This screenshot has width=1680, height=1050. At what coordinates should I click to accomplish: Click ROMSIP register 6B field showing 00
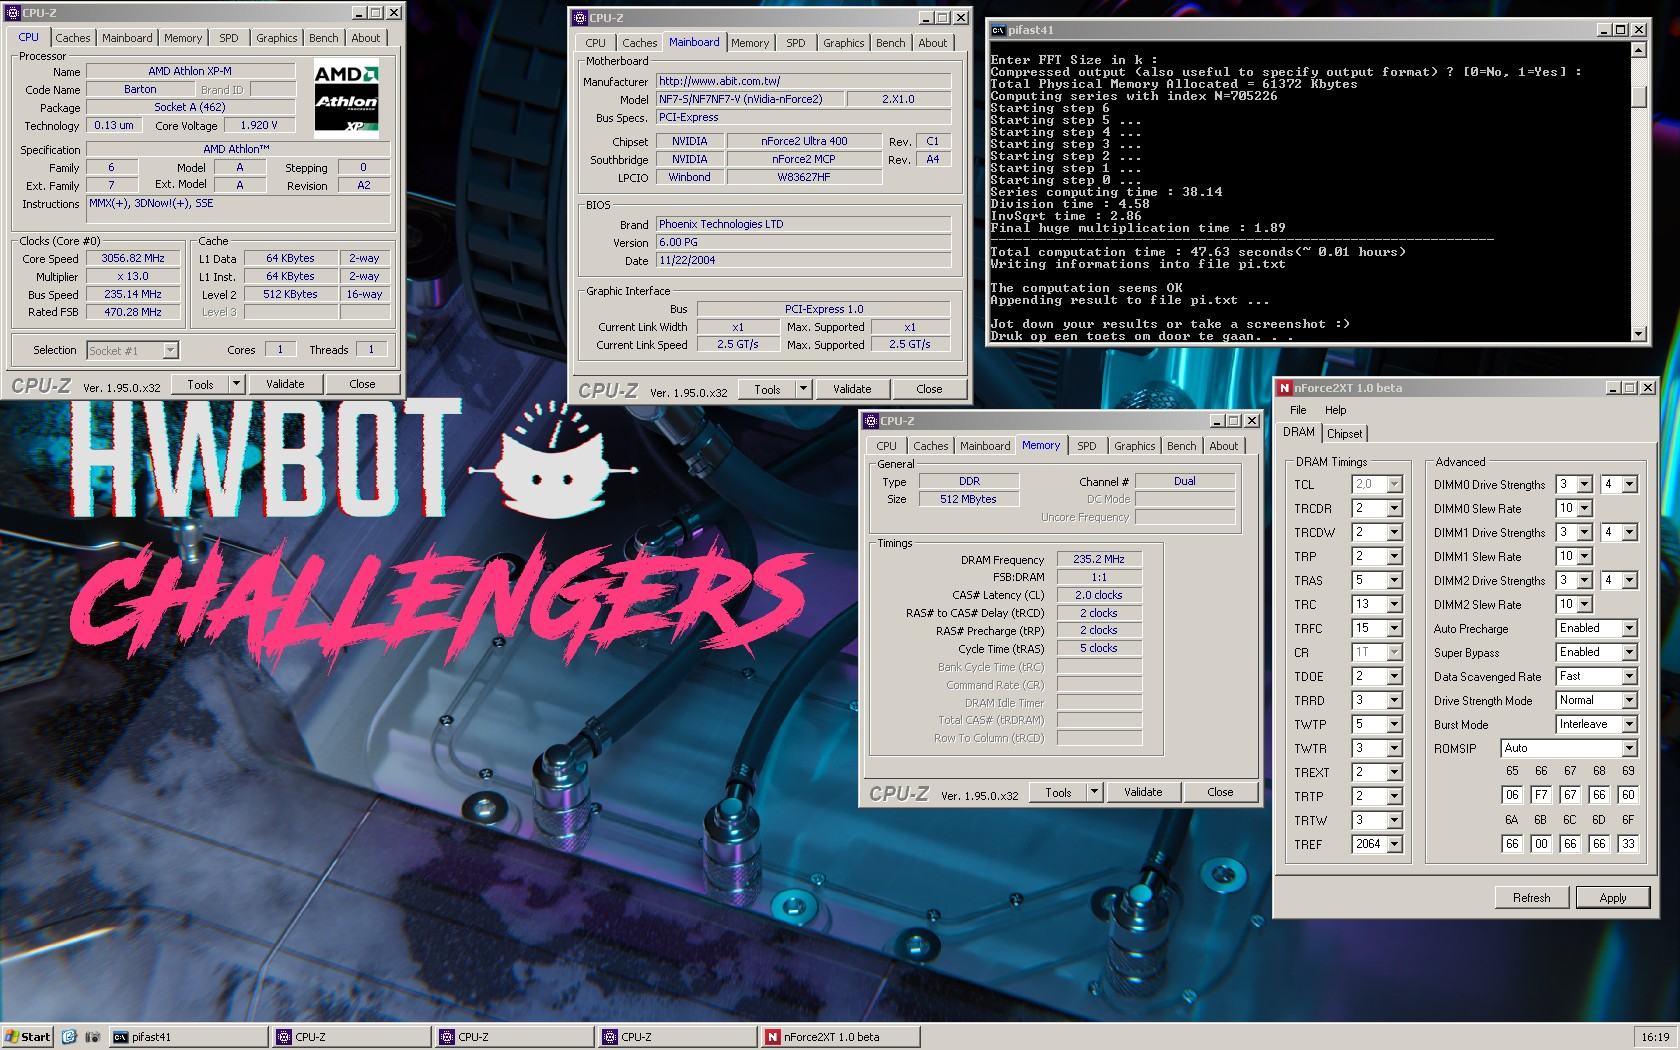[x=1541, y=844]
